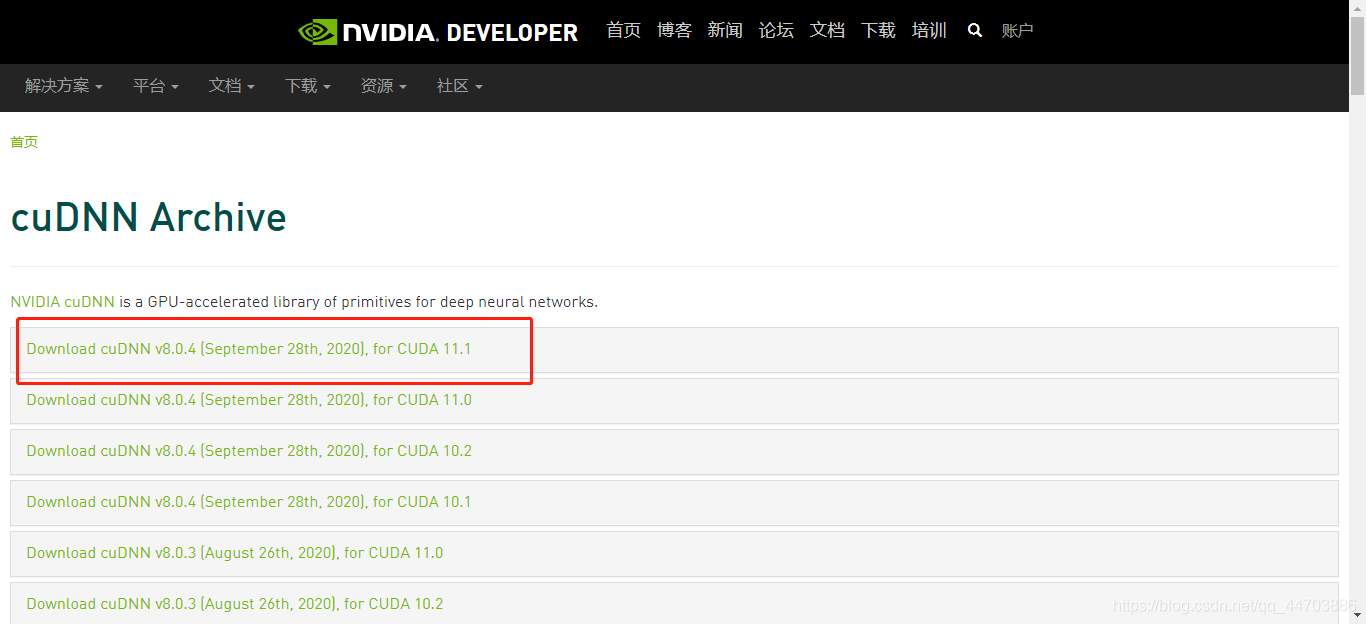
Task: Open the search magnifier icon
Action: click(975, 31)
